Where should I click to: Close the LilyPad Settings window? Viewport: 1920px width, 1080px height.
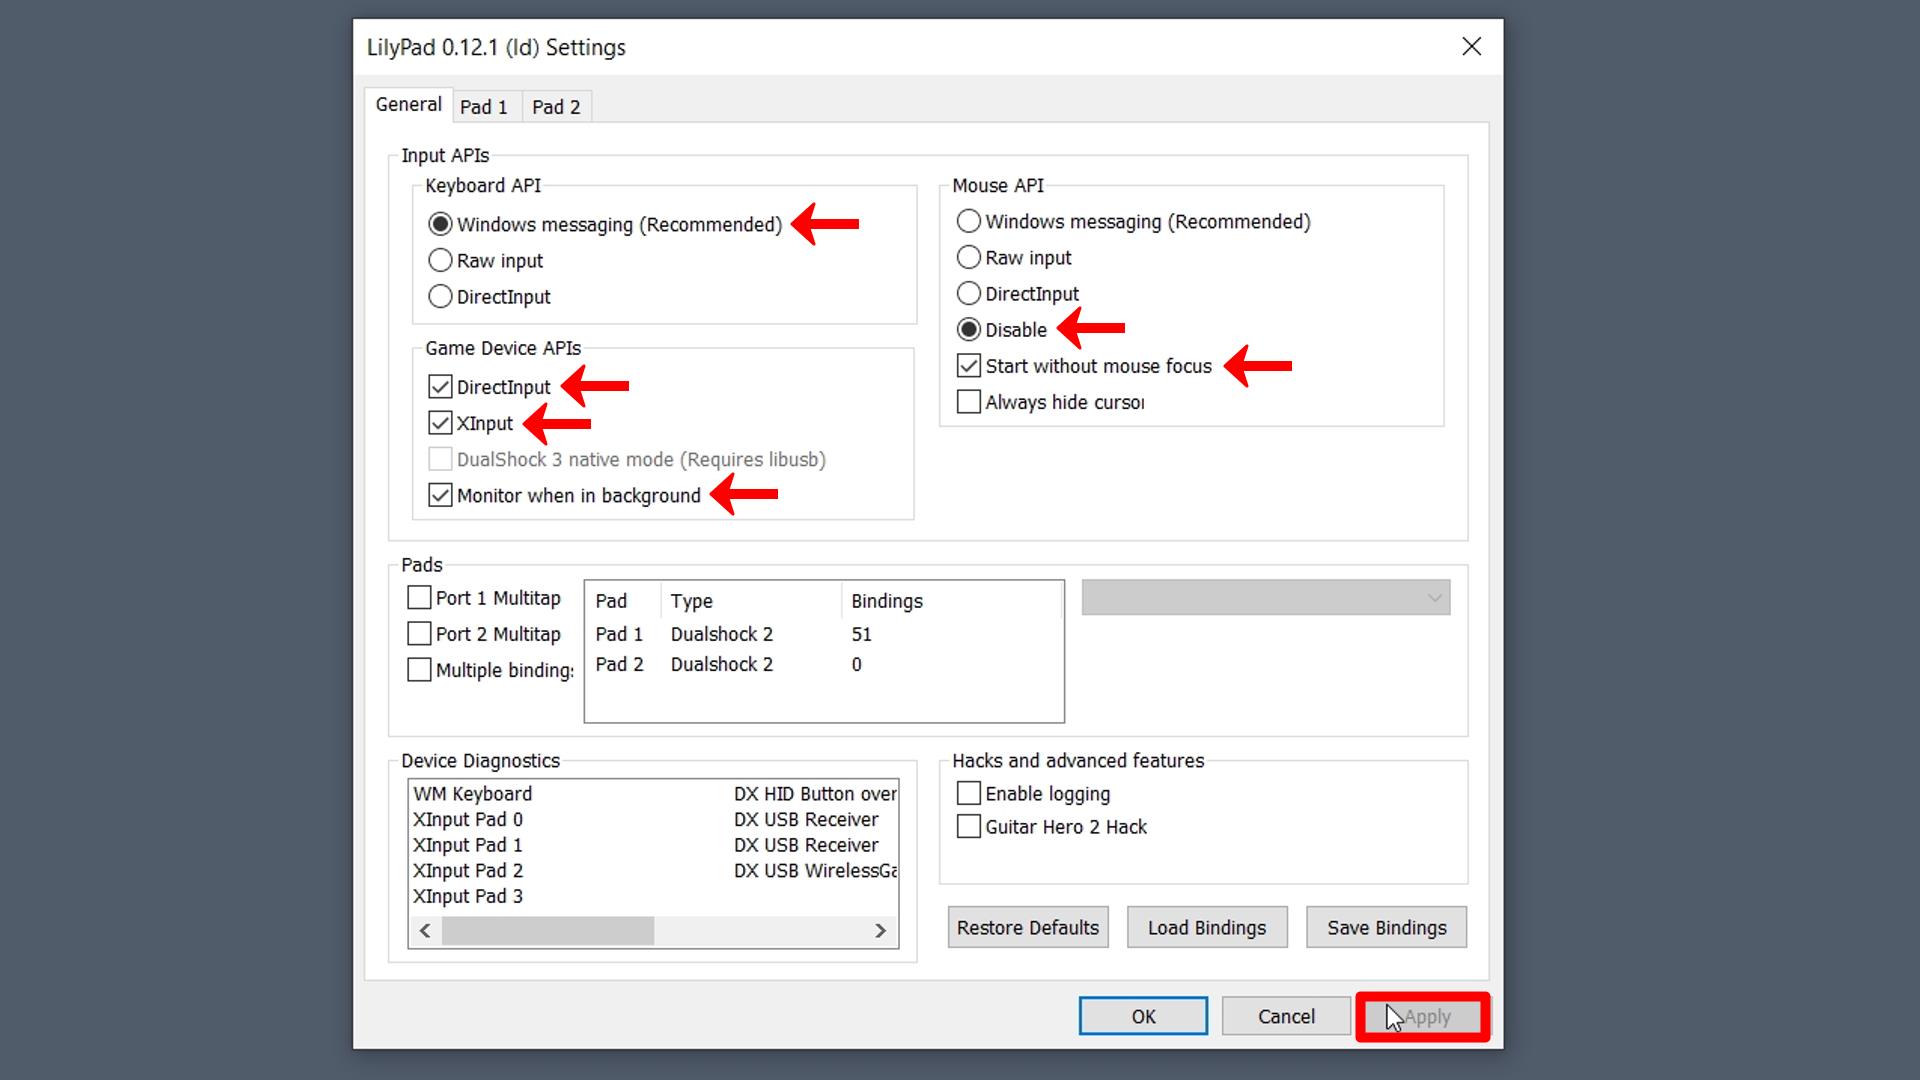(x=1471, y=47)
